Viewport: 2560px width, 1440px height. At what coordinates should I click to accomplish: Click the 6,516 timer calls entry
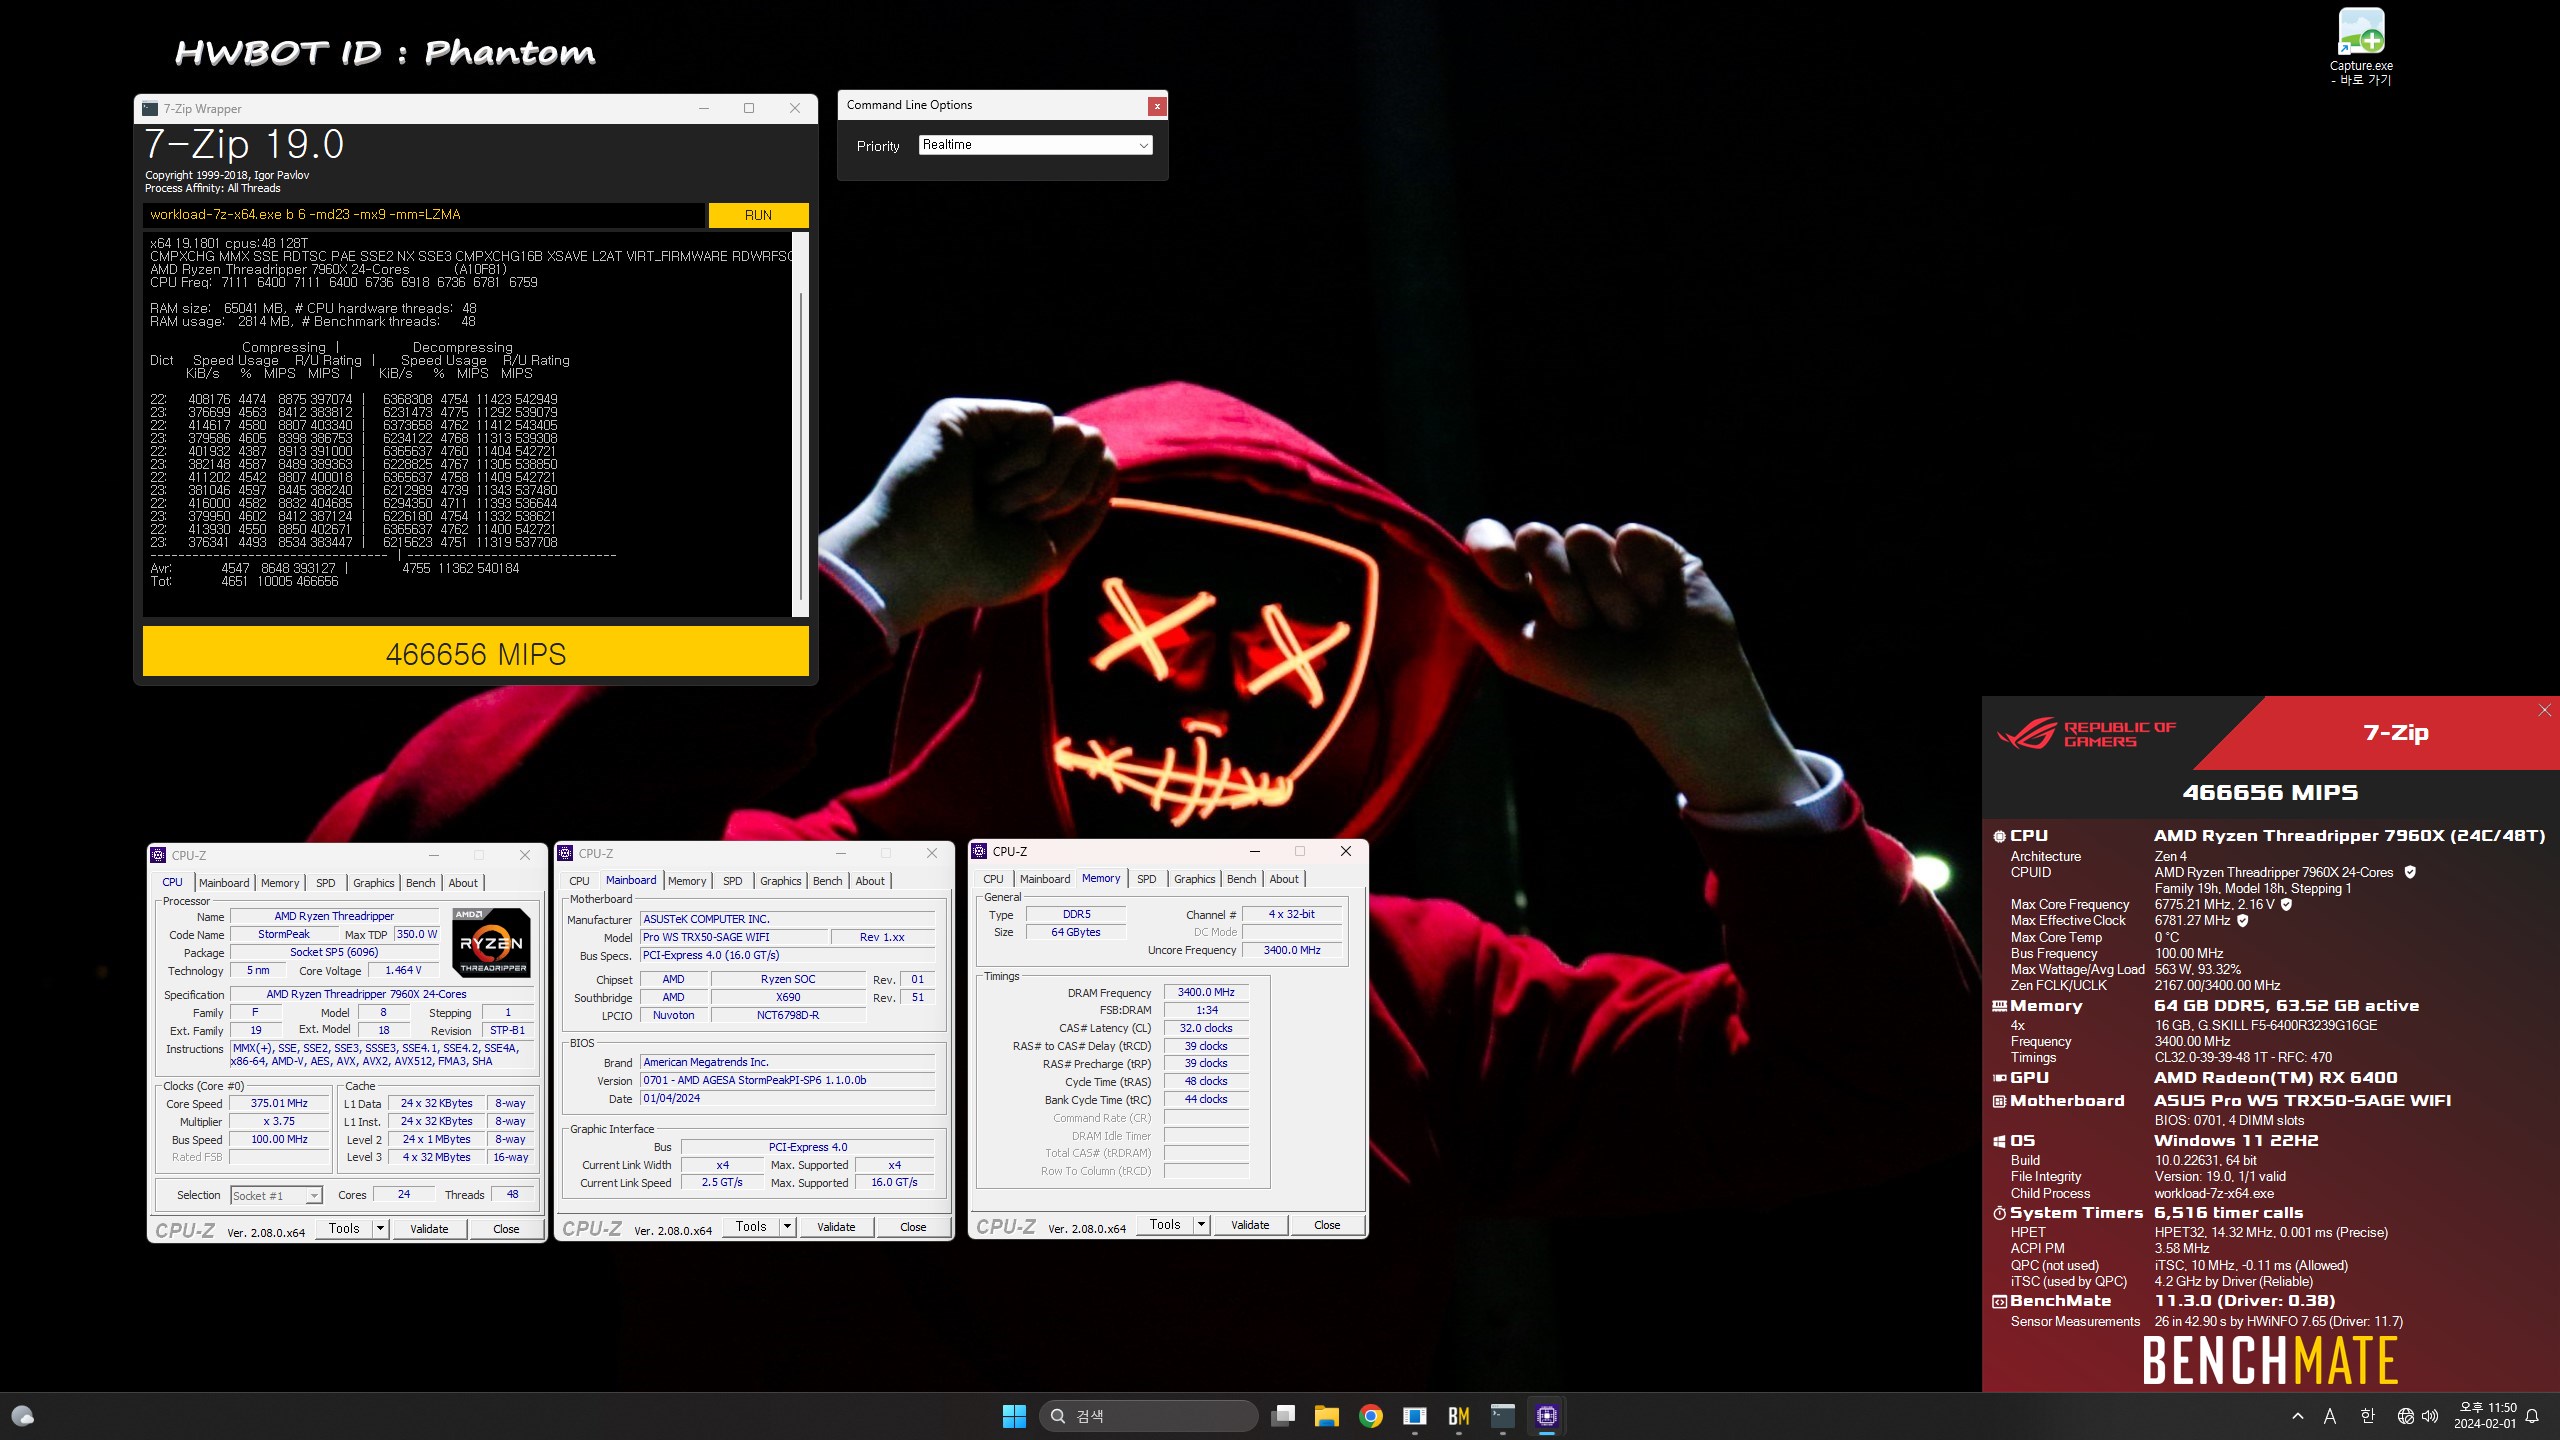pyautogui.click(x=2228, y=1213)
